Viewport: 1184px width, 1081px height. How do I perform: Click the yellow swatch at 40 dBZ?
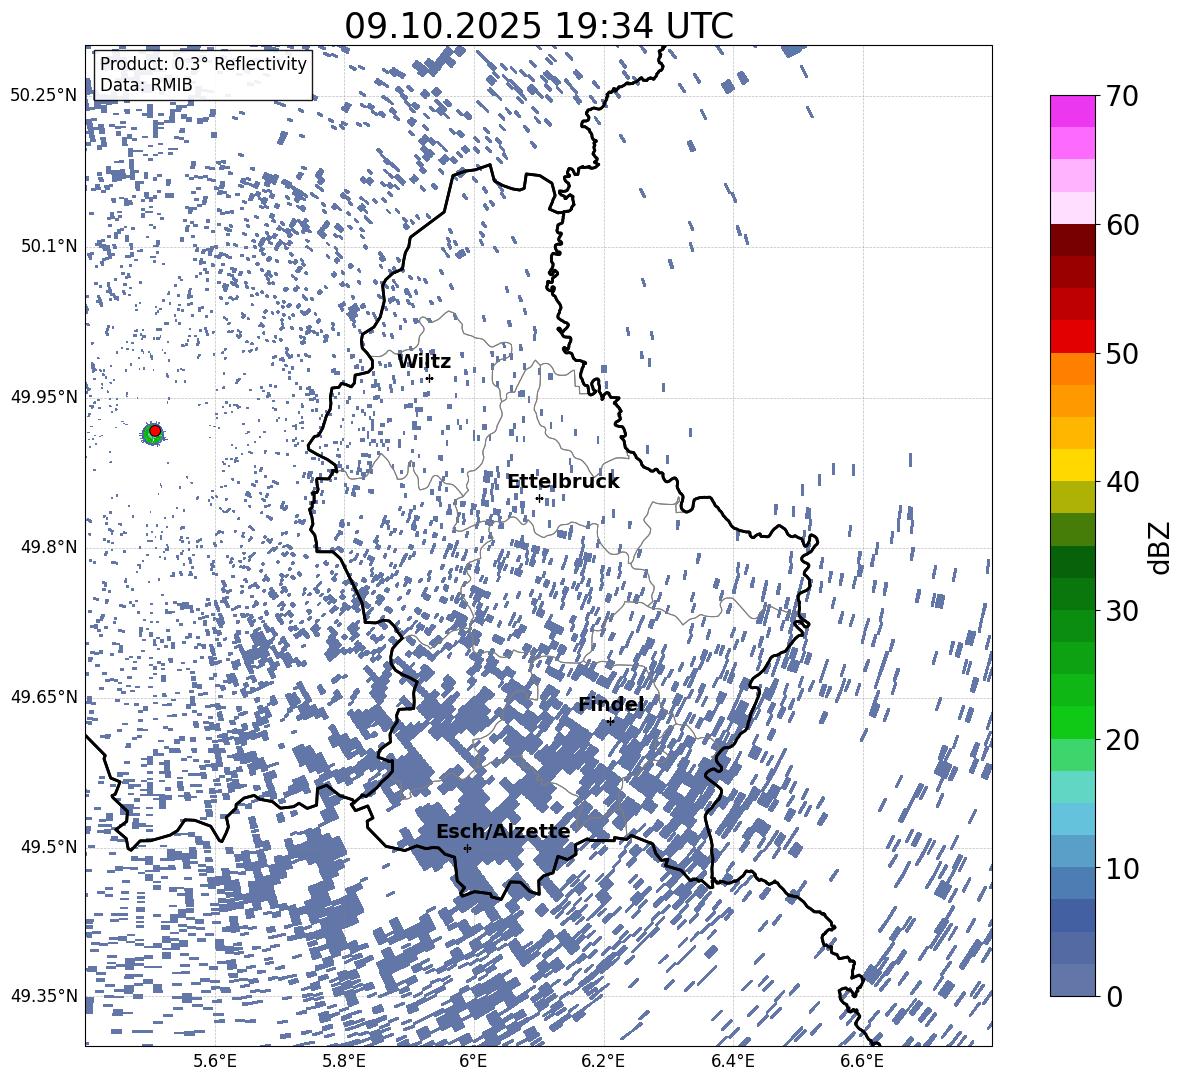pos(1073,465)
